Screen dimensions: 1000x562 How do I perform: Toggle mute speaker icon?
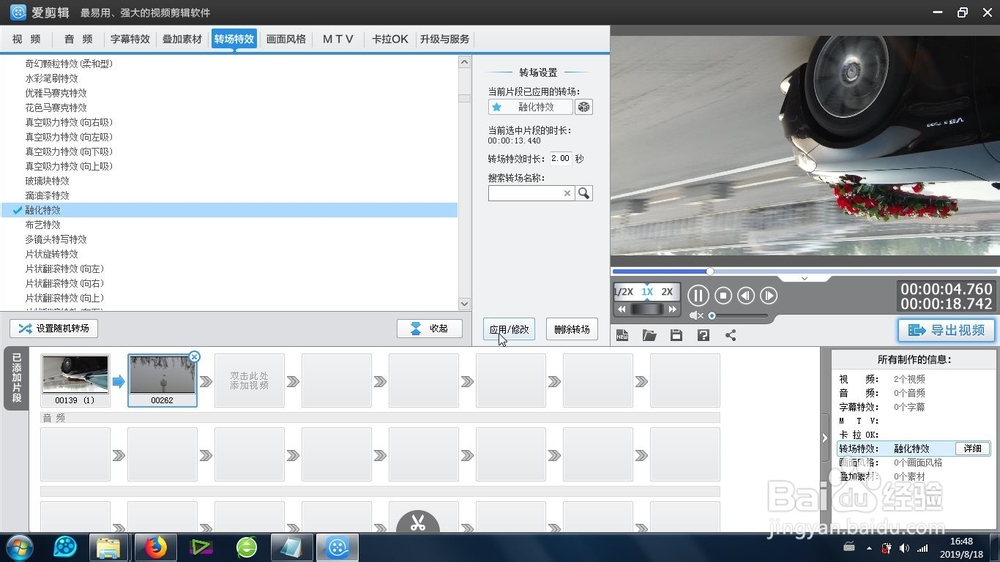(696, 315)
